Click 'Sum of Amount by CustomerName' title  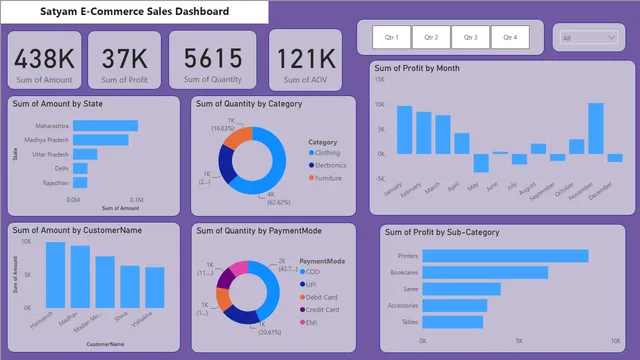pos(77,230)
